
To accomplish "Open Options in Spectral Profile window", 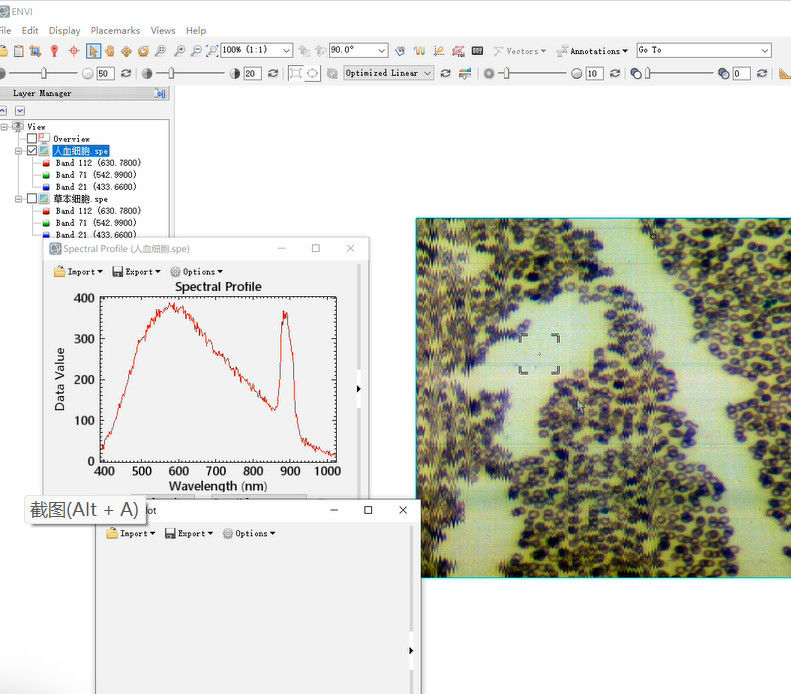I will [197, 271].
